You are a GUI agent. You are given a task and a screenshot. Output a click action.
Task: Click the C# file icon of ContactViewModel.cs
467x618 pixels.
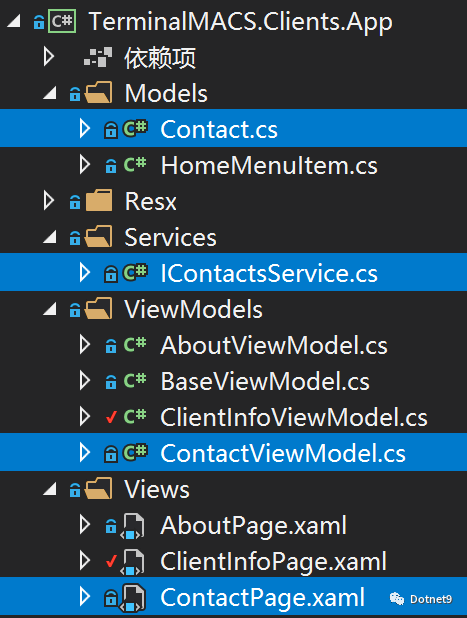135,452
